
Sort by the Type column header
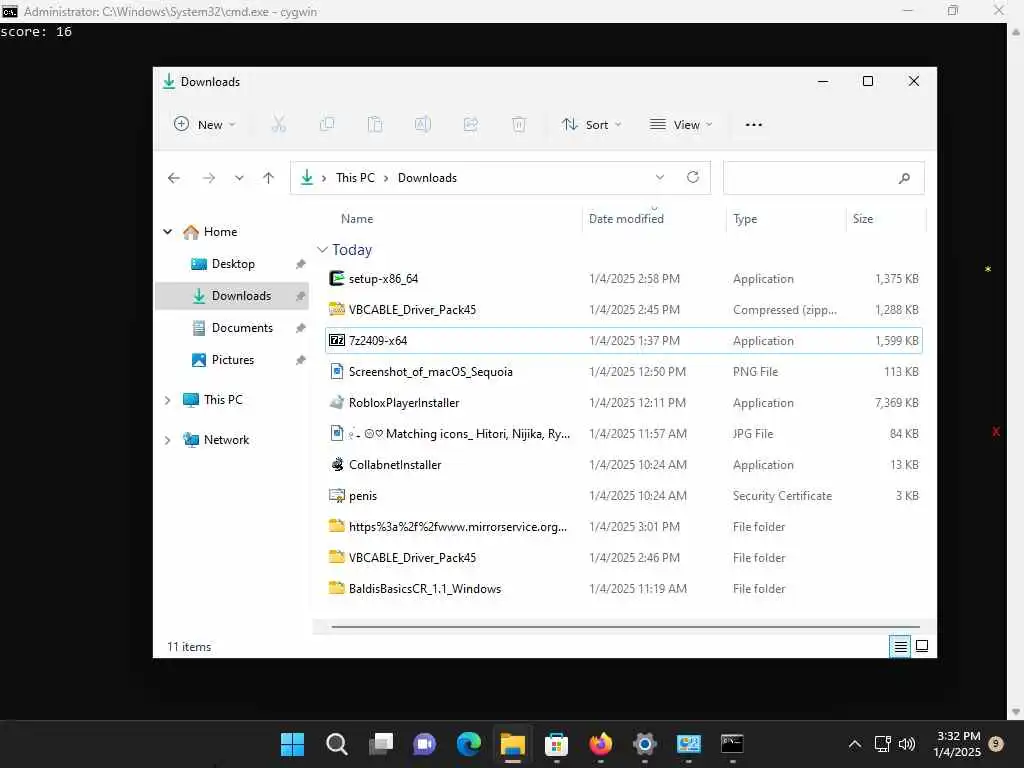(x=745, y=219)
